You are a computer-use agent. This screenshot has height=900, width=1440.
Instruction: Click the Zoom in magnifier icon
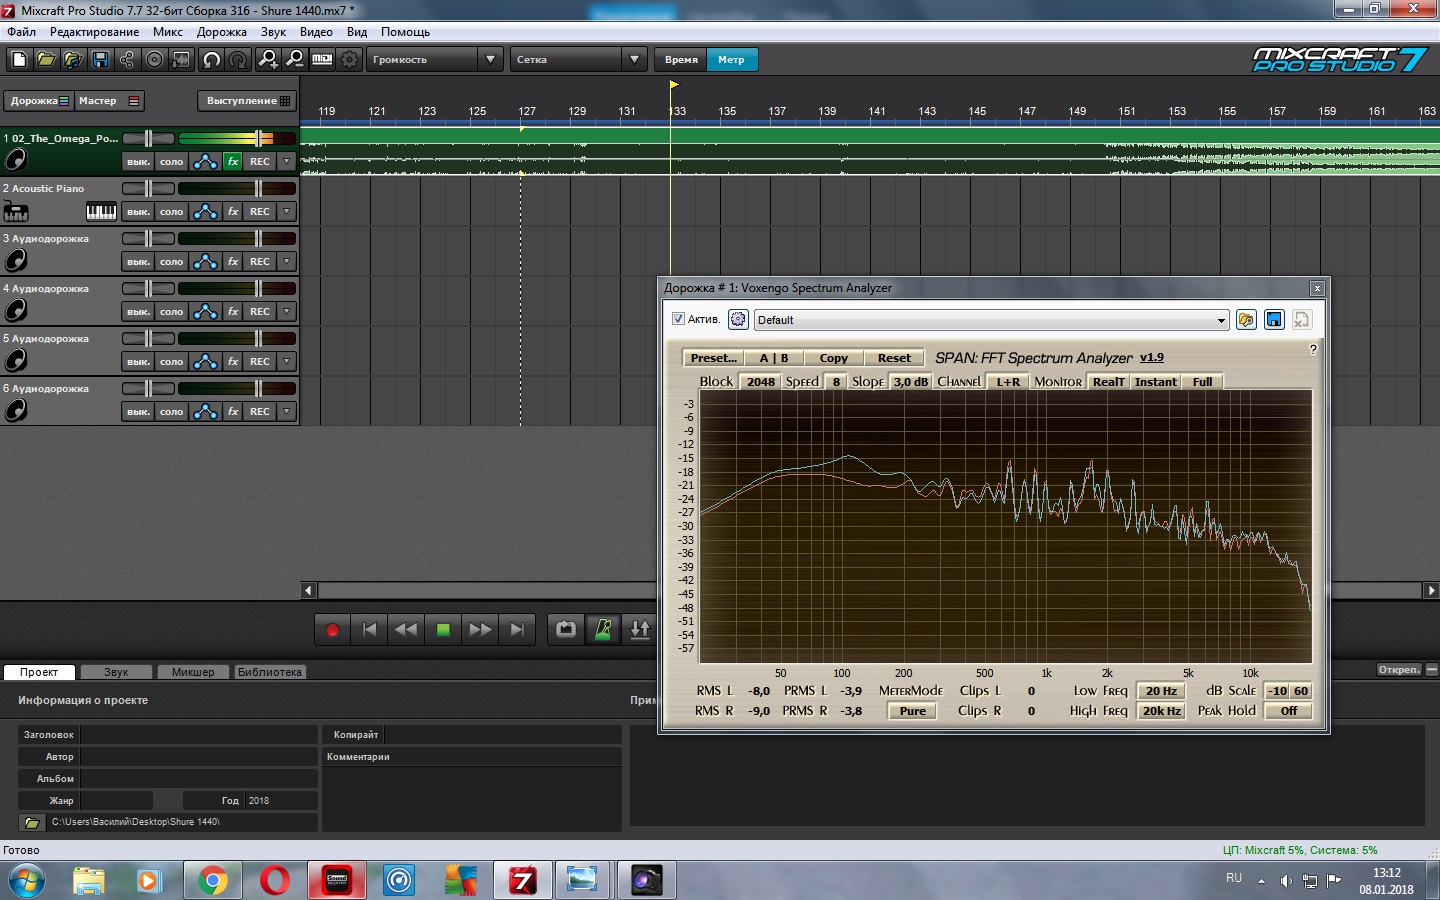(x=267, y=60)
